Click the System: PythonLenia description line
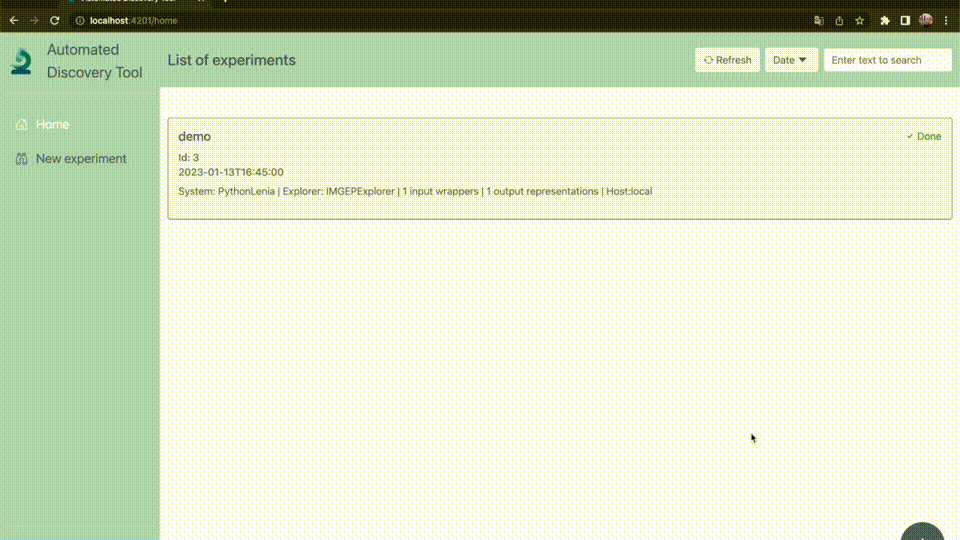960x540 pixels. 415,191
